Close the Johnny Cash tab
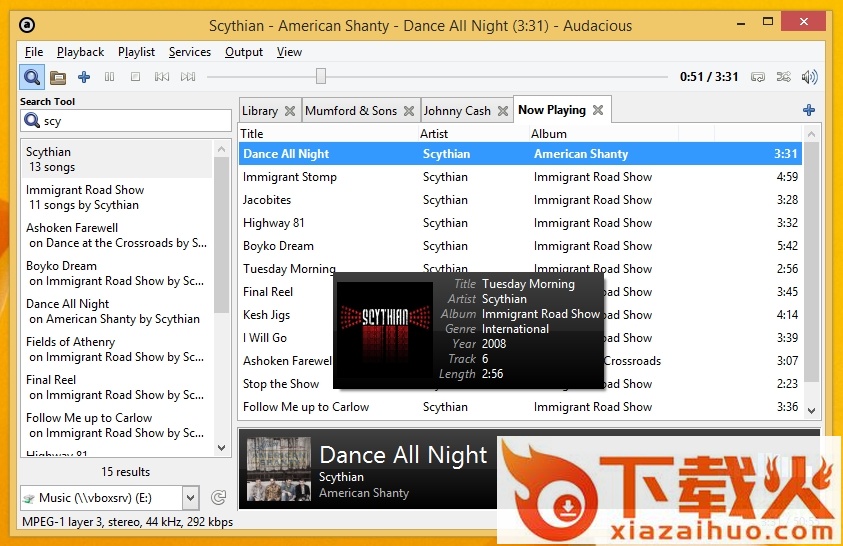 pos(503,111)
